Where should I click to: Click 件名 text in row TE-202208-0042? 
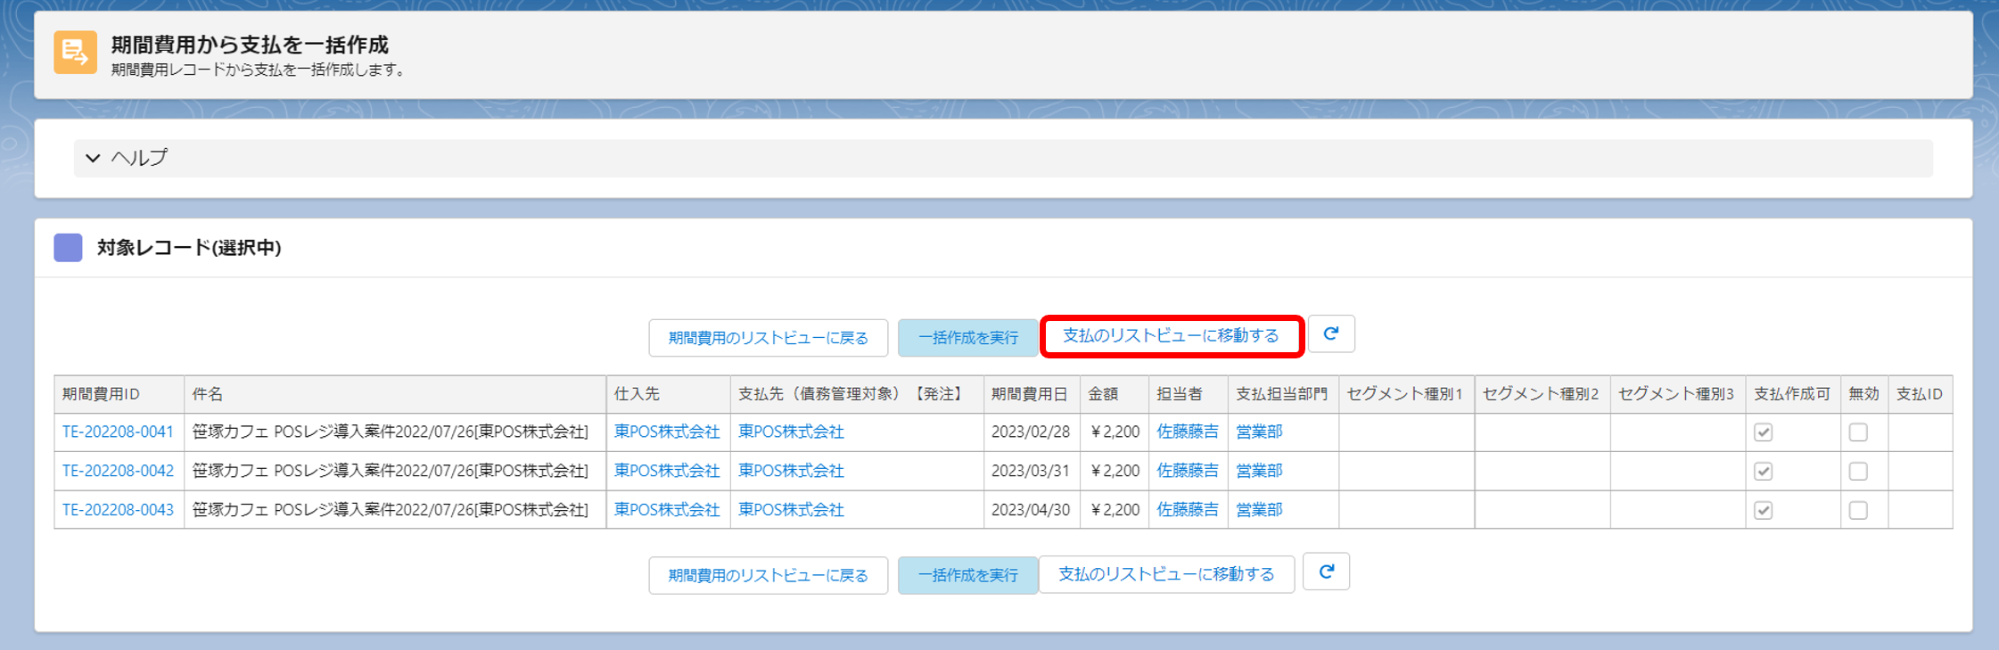click(390, 471)
